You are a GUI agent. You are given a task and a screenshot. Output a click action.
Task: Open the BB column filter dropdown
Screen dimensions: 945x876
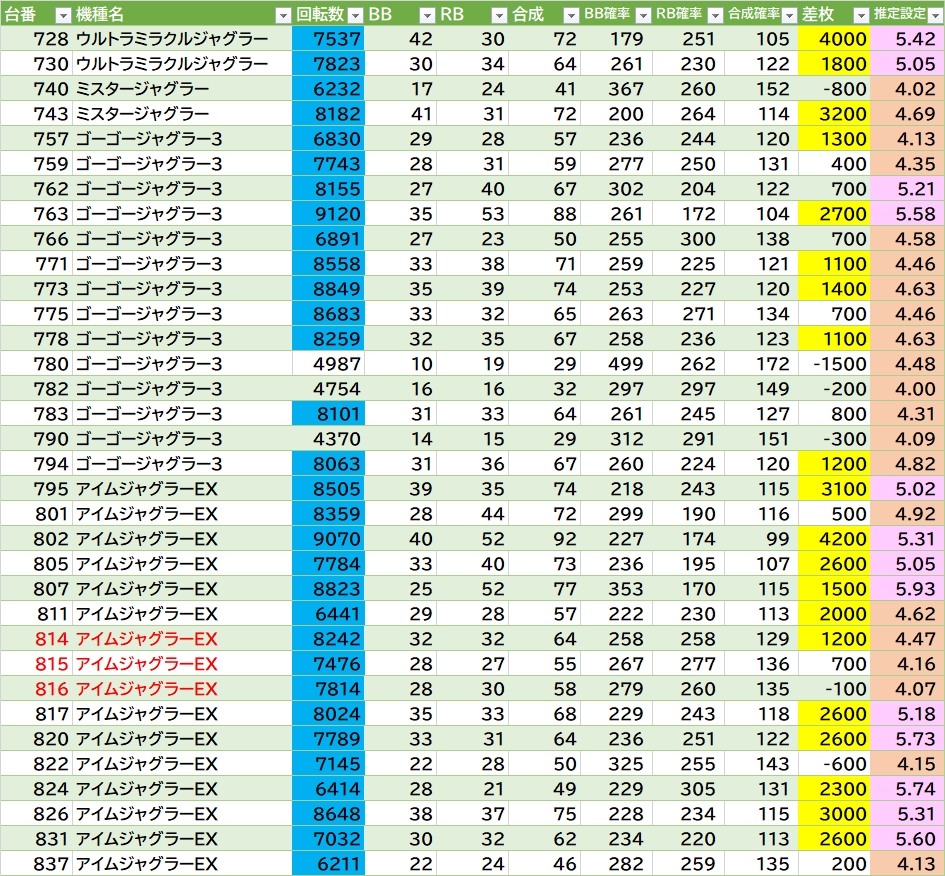pos(427,16)
